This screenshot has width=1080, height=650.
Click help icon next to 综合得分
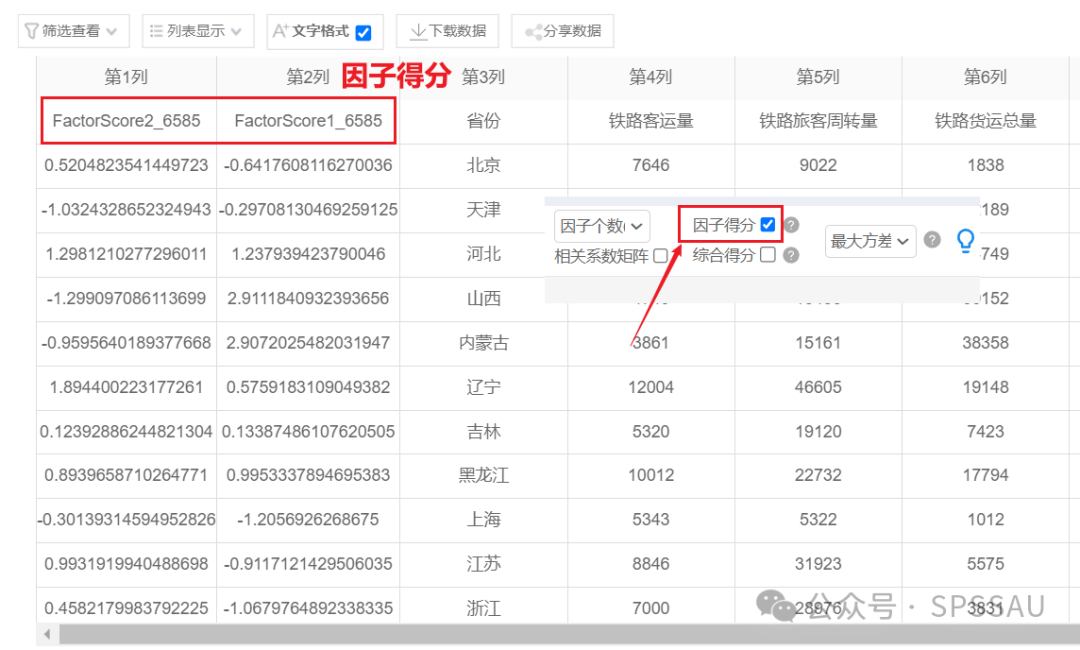[791, 255]
